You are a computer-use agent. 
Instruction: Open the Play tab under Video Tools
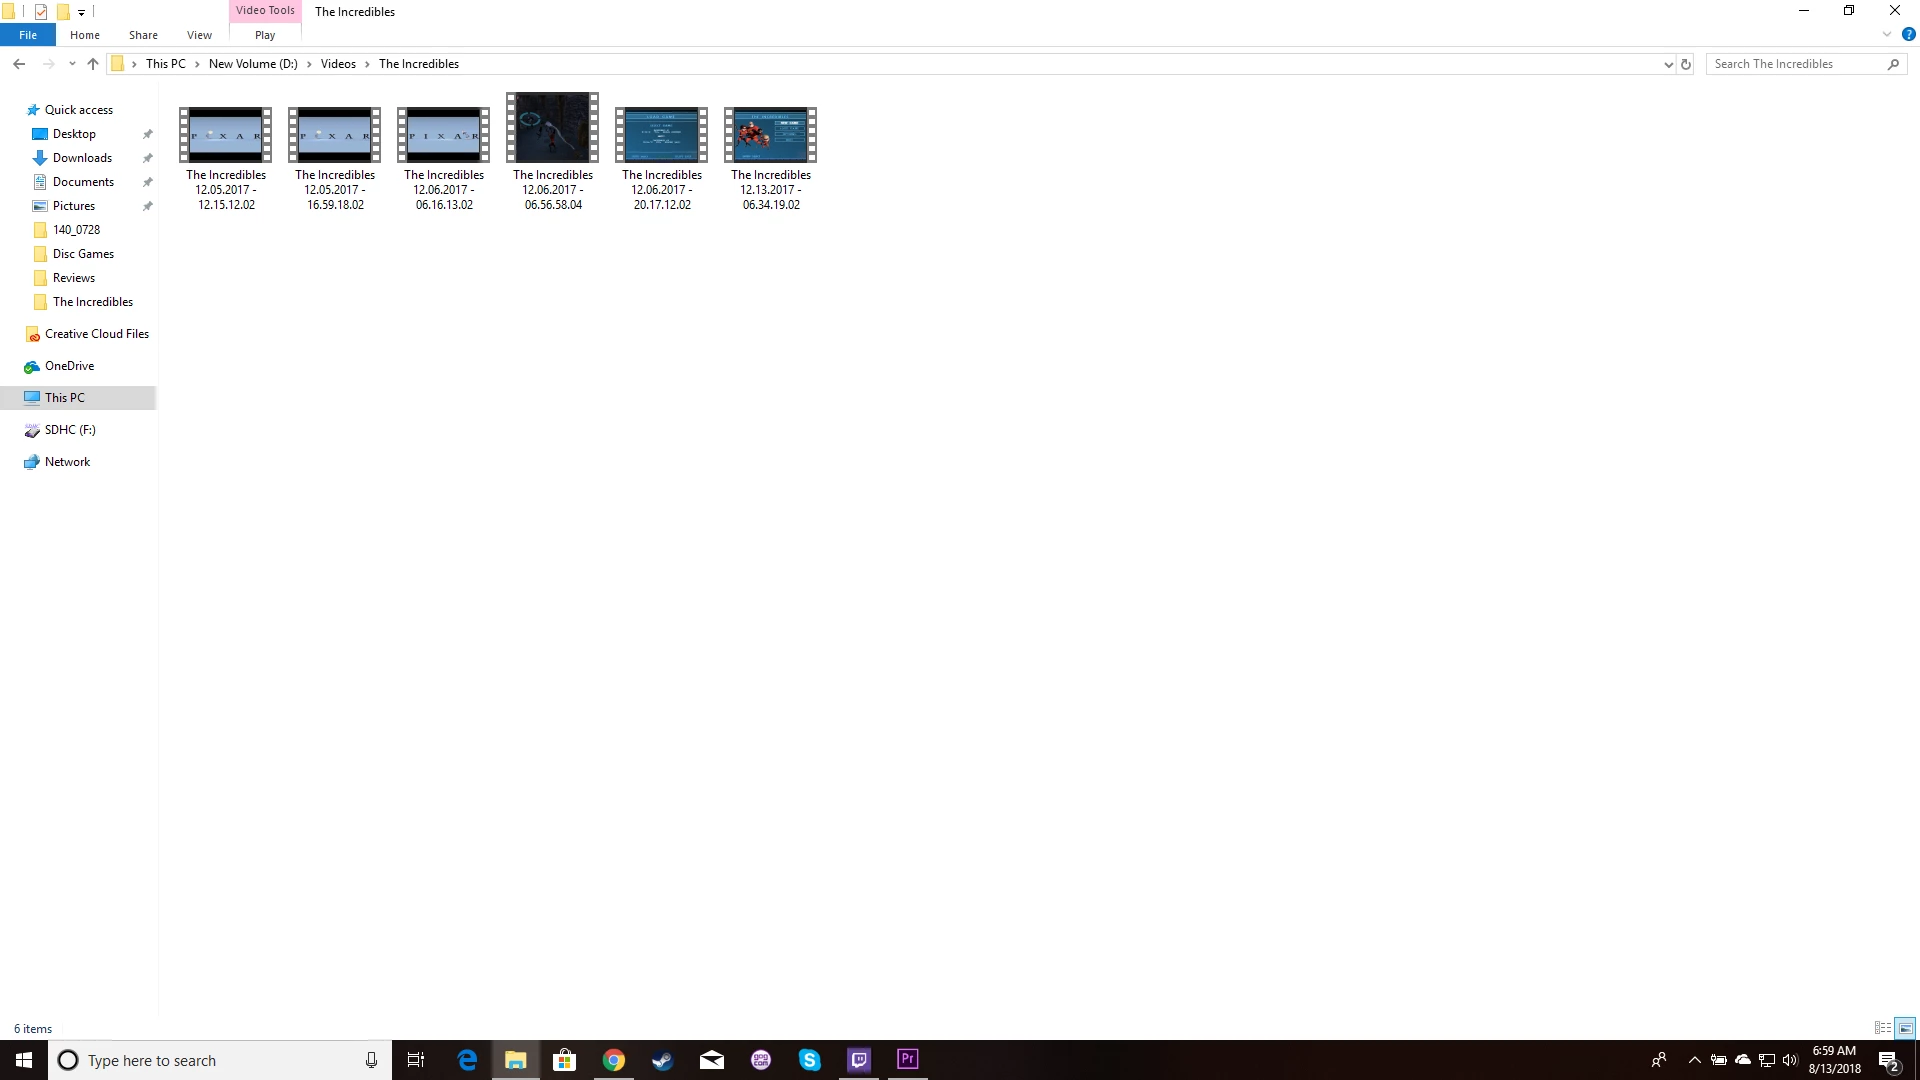click(265, 35)
